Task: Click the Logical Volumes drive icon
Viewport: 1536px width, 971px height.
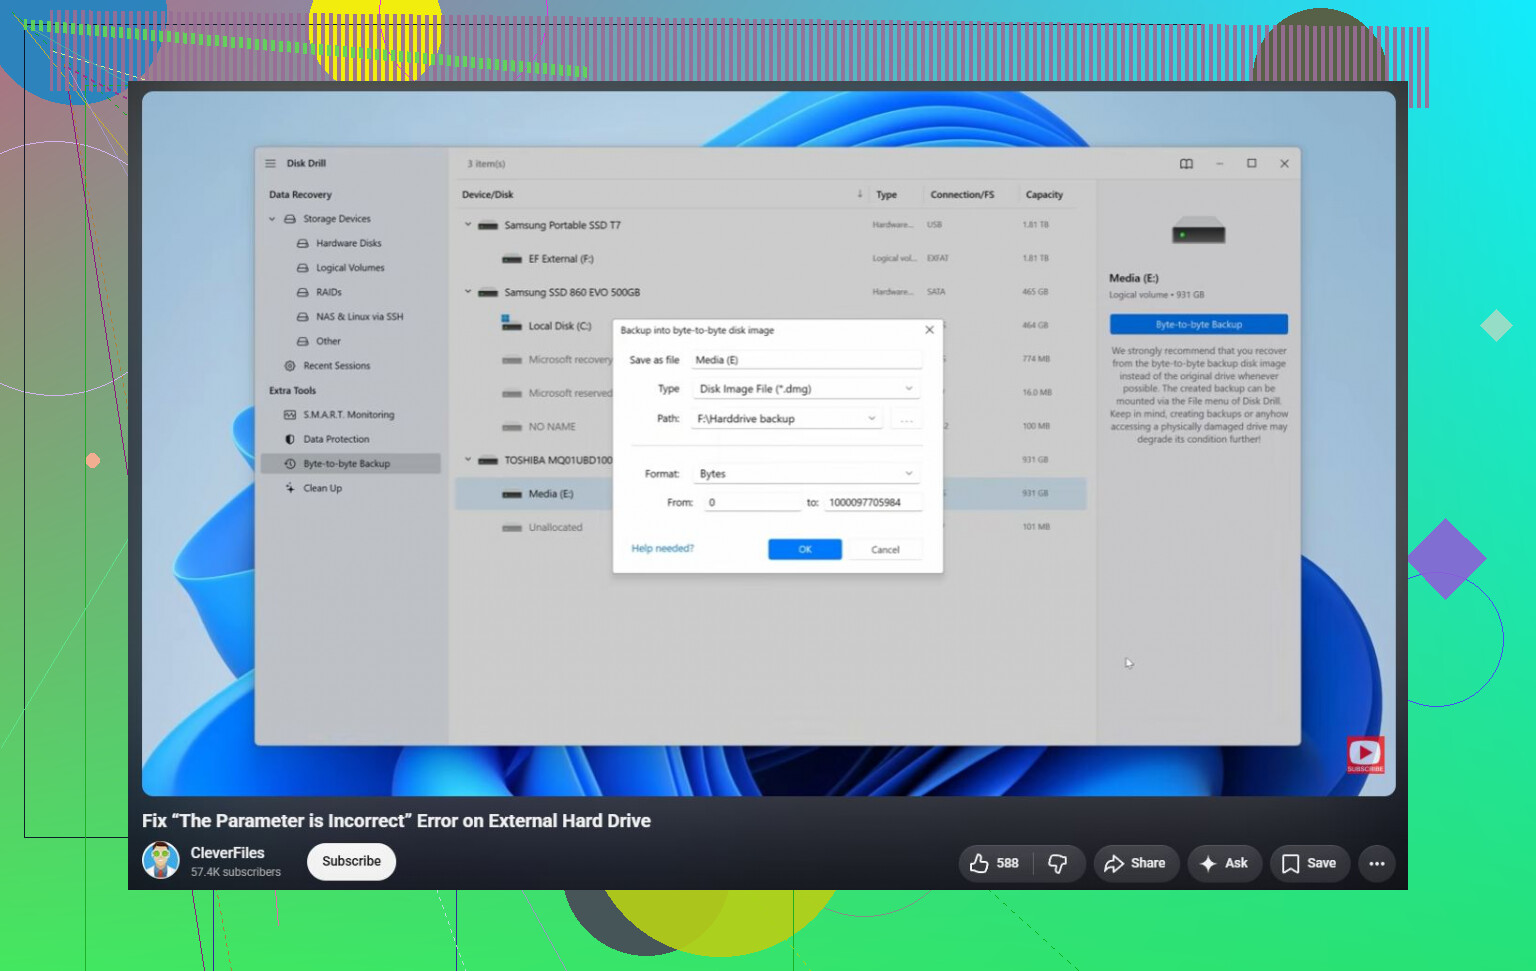Action: 303,268
